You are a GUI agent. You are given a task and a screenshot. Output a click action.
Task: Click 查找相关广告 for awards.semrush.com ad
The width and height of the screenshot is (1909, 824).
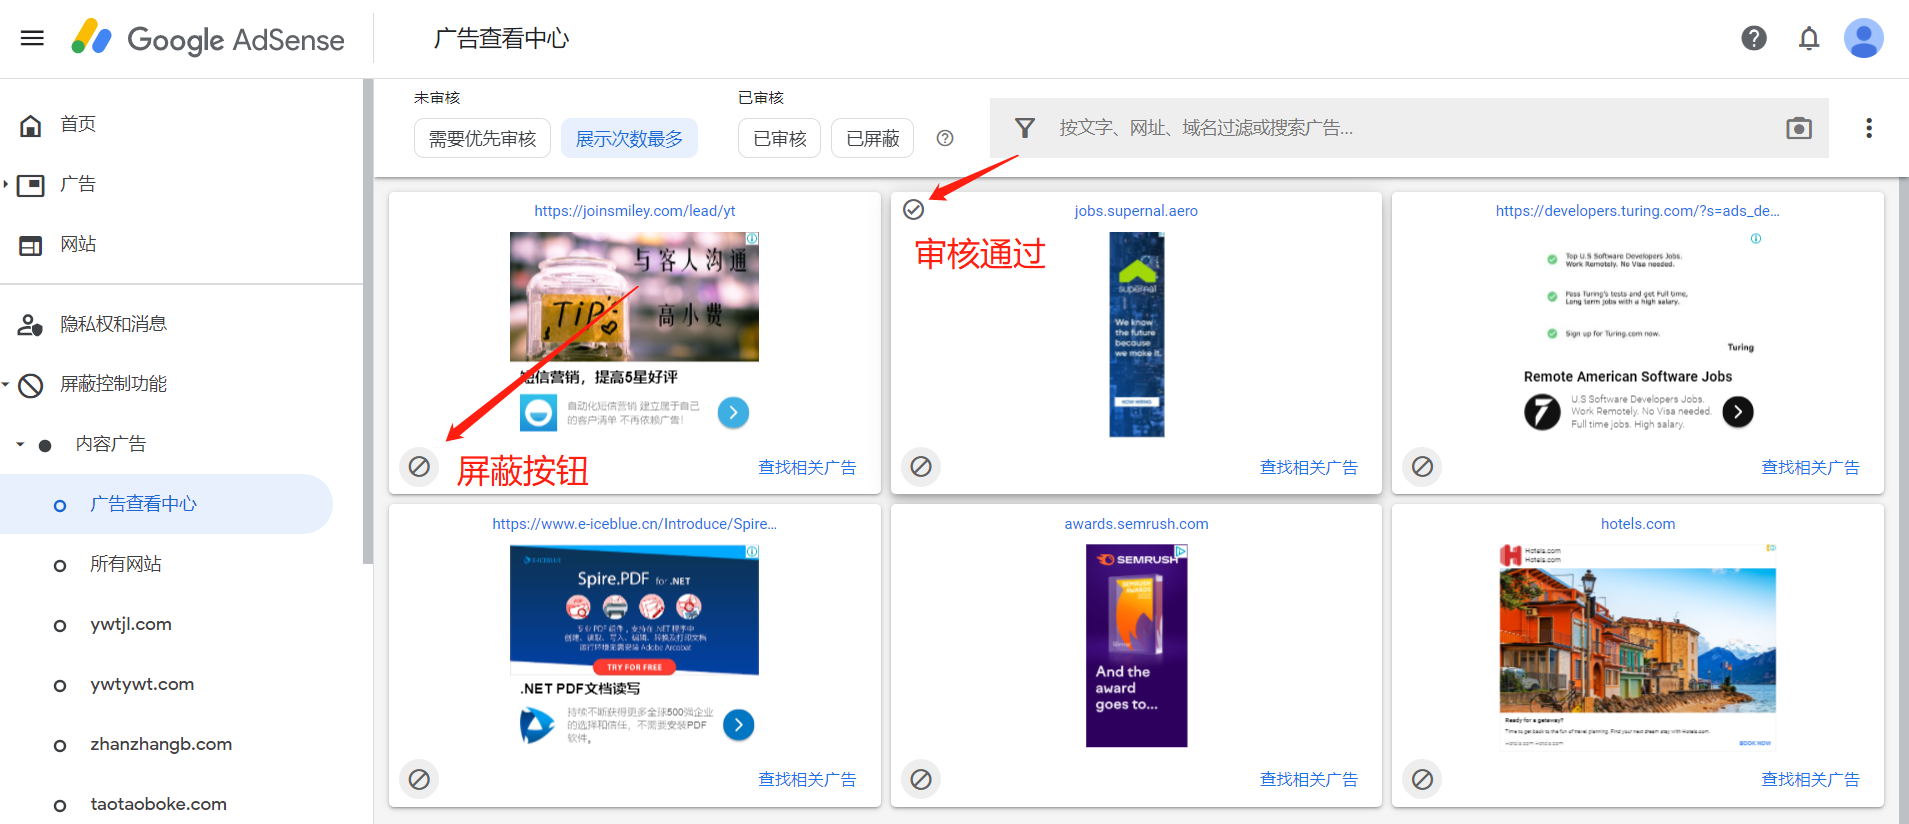1308,779
